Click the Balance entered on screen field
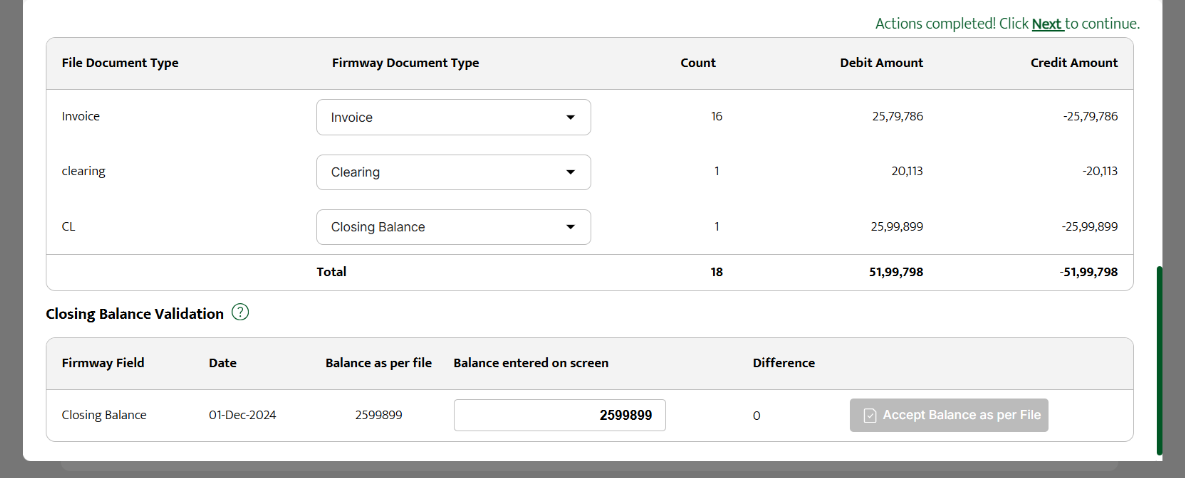 pos(559,415)
